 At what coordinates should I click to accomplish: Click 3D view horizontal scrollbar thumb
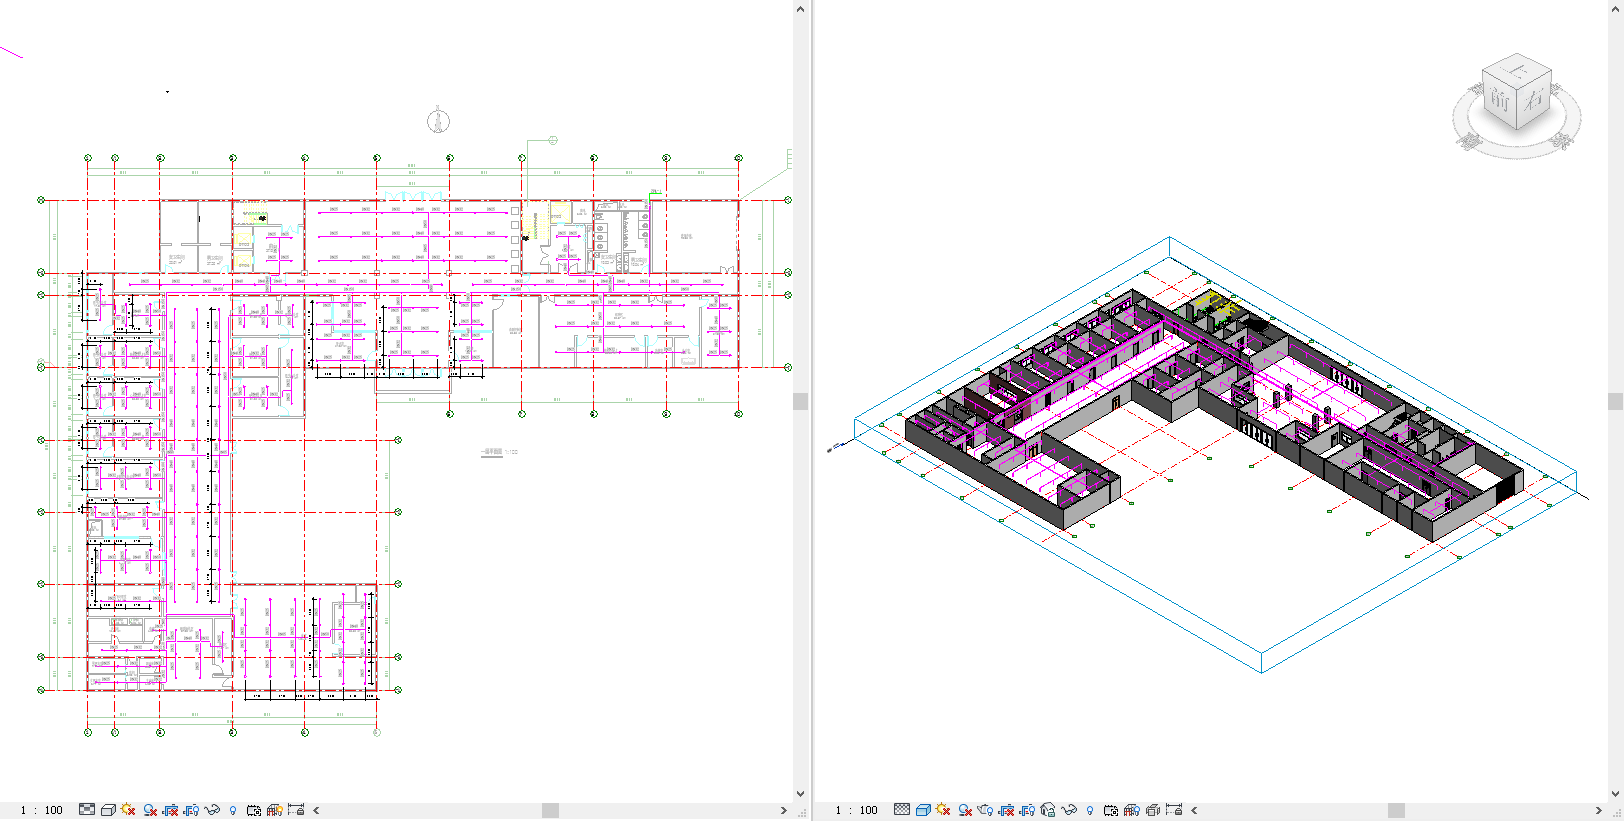tap(1397, 810)
